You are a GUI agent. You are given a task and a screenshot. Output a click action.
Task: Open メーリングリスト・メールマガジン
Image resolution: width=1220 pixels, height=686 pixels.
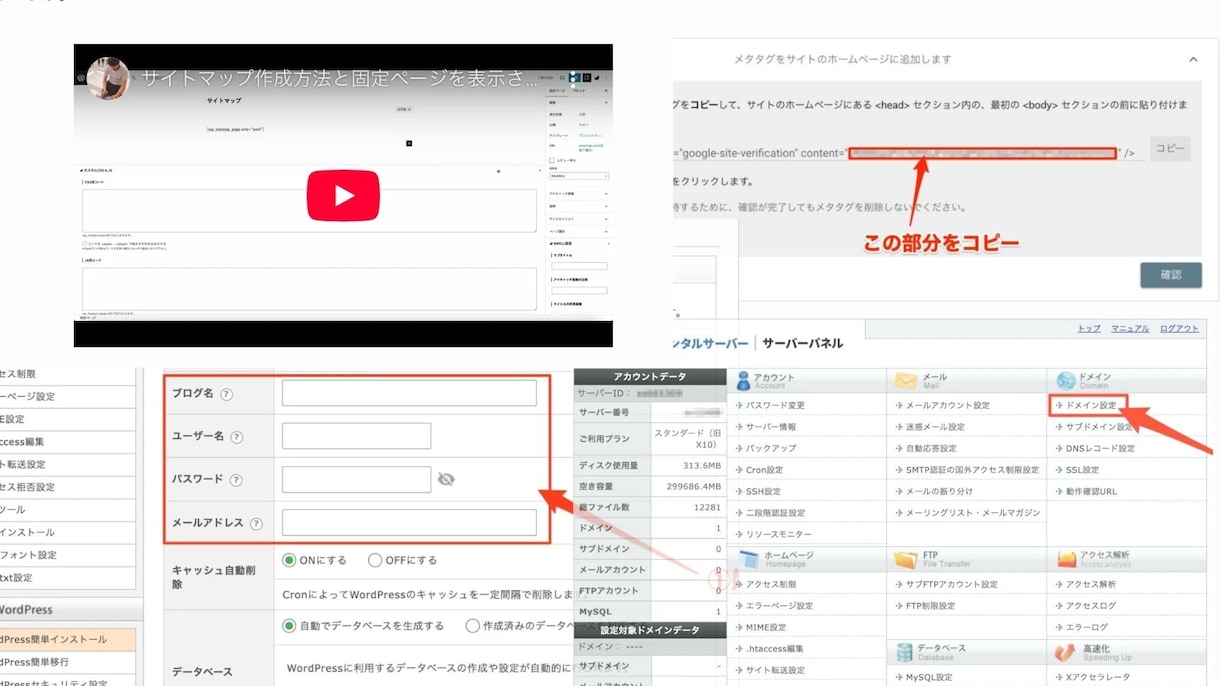click(x=973, y=513)
